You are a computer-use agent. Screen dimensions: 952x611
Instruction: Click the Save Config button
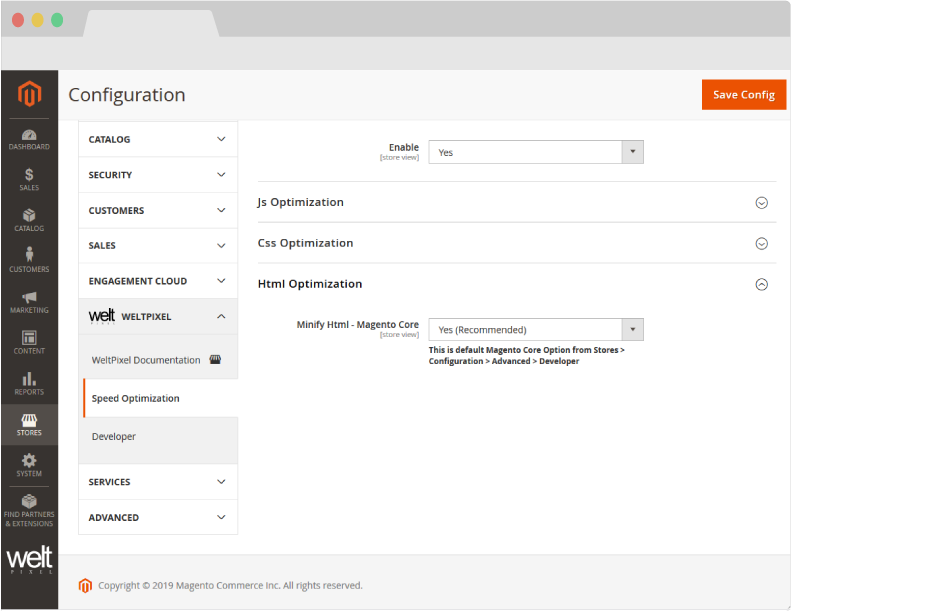(743, 94)
